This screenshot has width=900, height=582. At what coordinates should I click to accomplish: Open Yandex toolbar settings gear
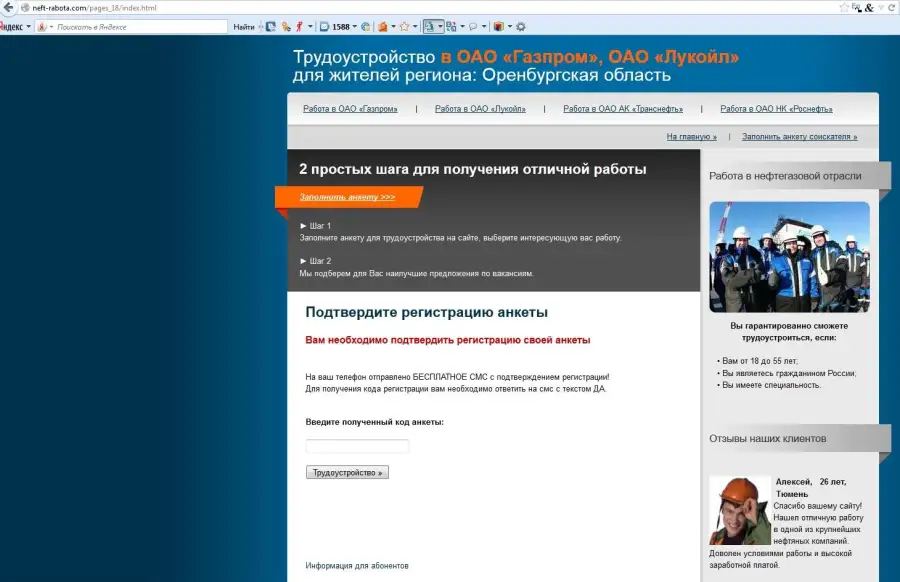click(x=521, y=27)
